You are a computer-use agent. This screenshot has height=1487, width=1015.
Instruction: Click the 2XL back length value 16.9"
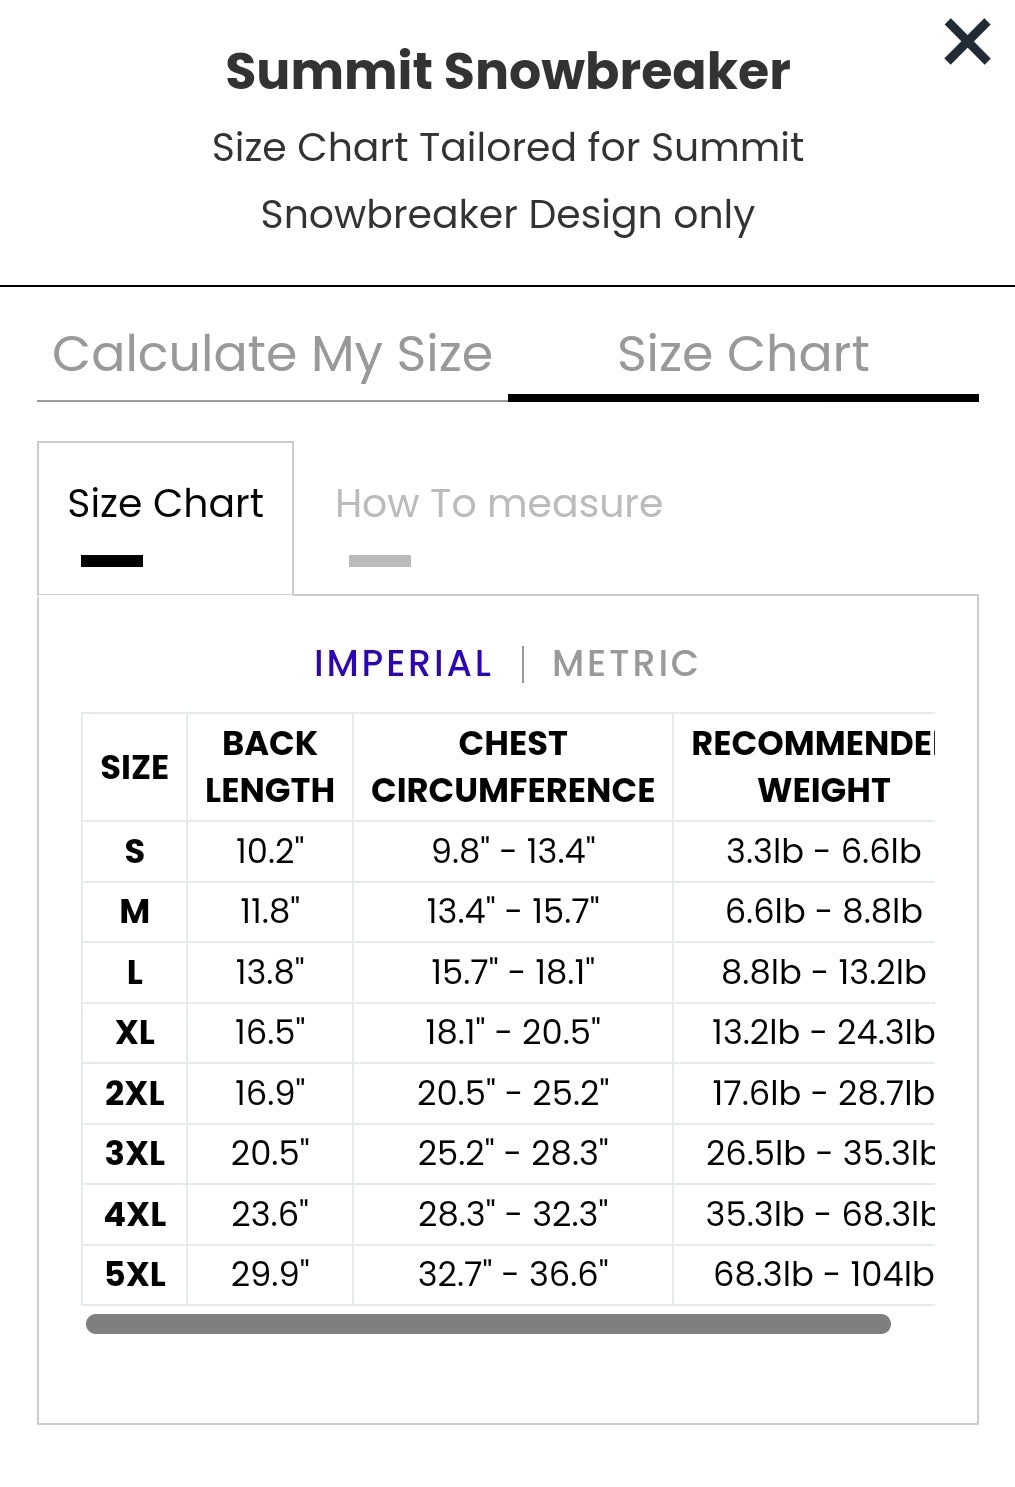click(270, 1093)
